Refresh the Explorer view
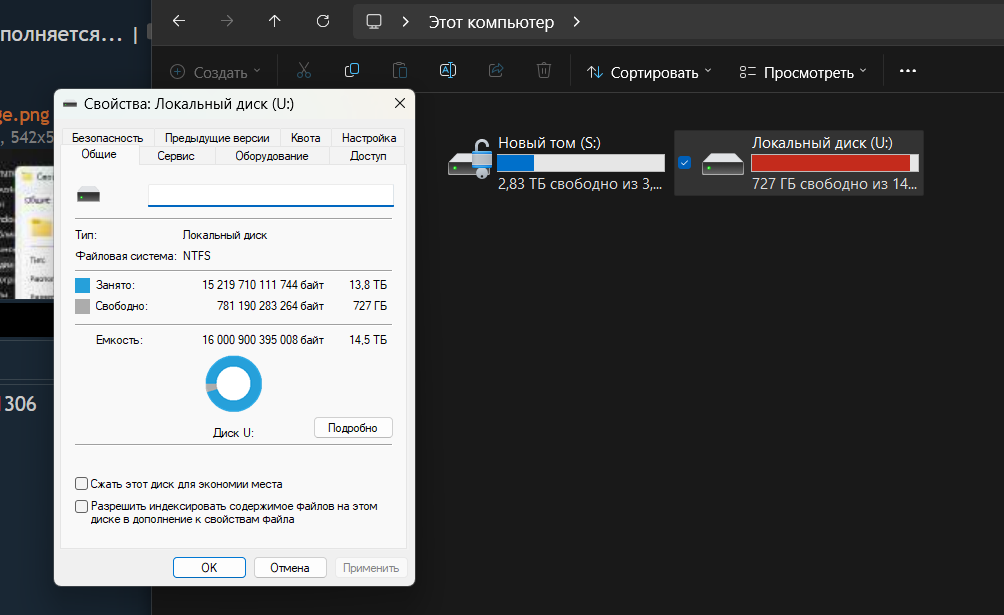The image size is (1004, 615). point(322,21)
